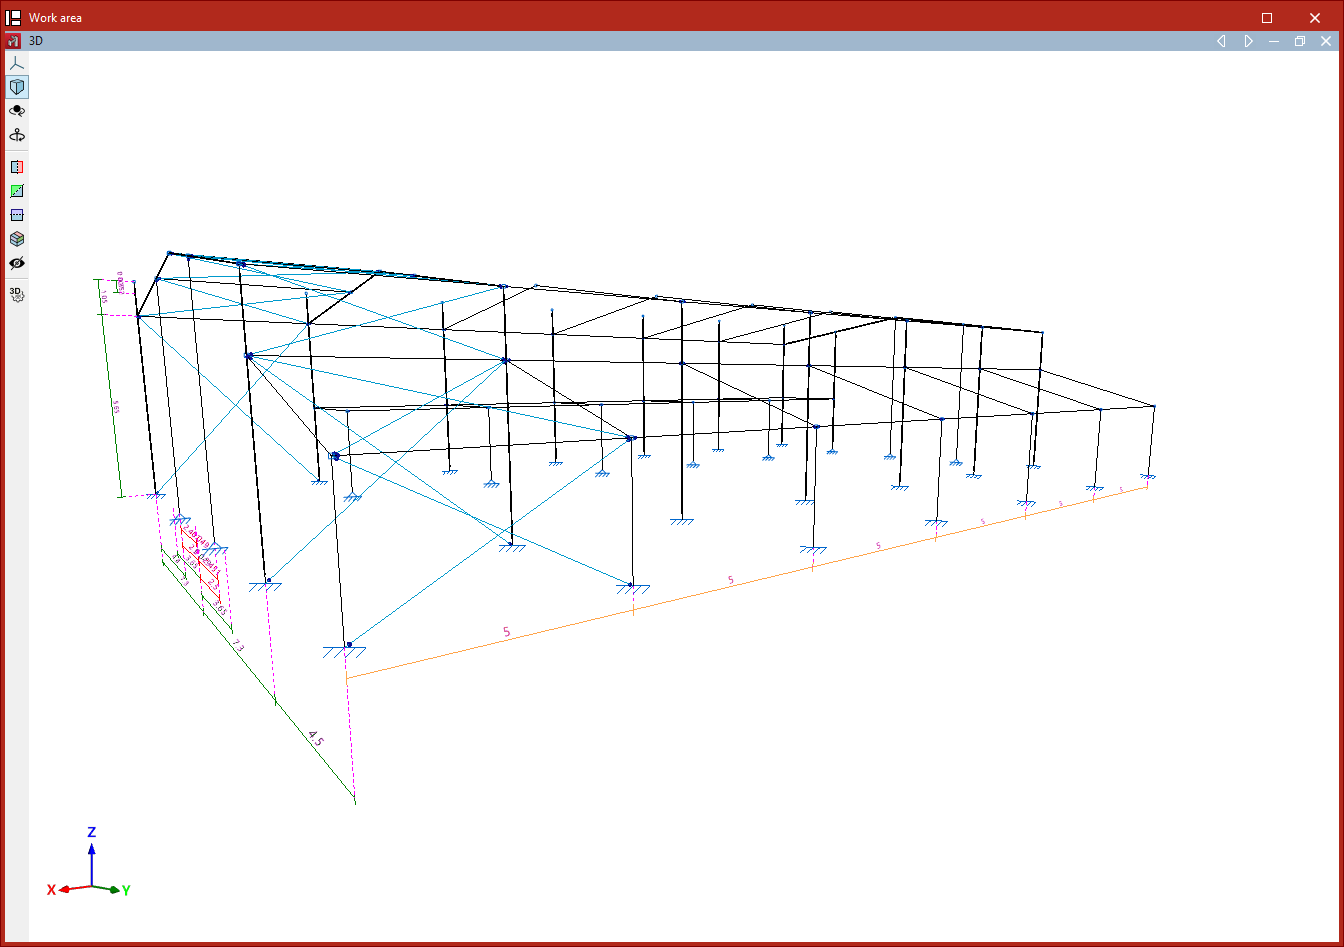The height and width of the screenshot is (947, 1344).
Task: Open the layered 3D box icon
Action: (16, 239)
